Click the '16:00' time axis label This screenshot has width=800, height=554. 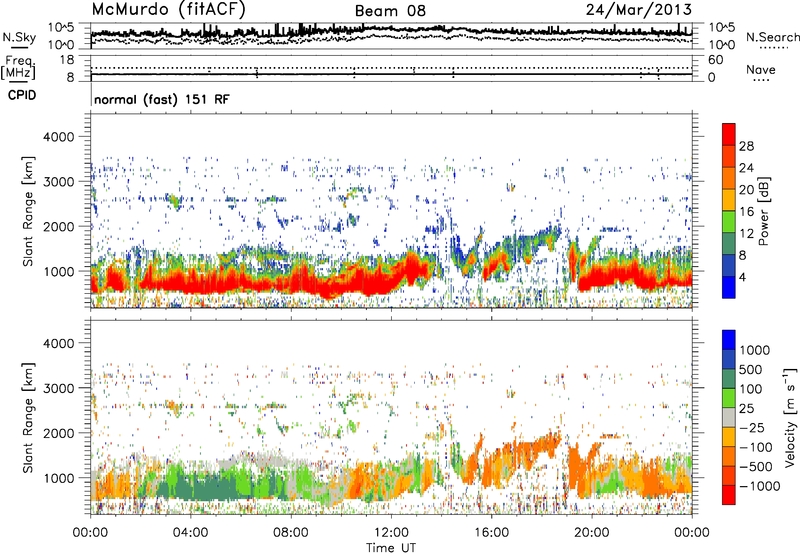coord(491,533)
